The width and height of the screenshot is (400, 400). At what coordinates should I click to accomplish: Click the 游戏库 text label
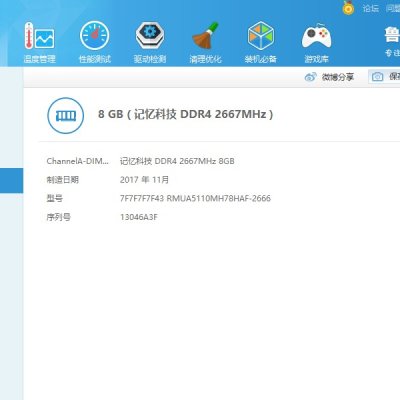point(316,59)
